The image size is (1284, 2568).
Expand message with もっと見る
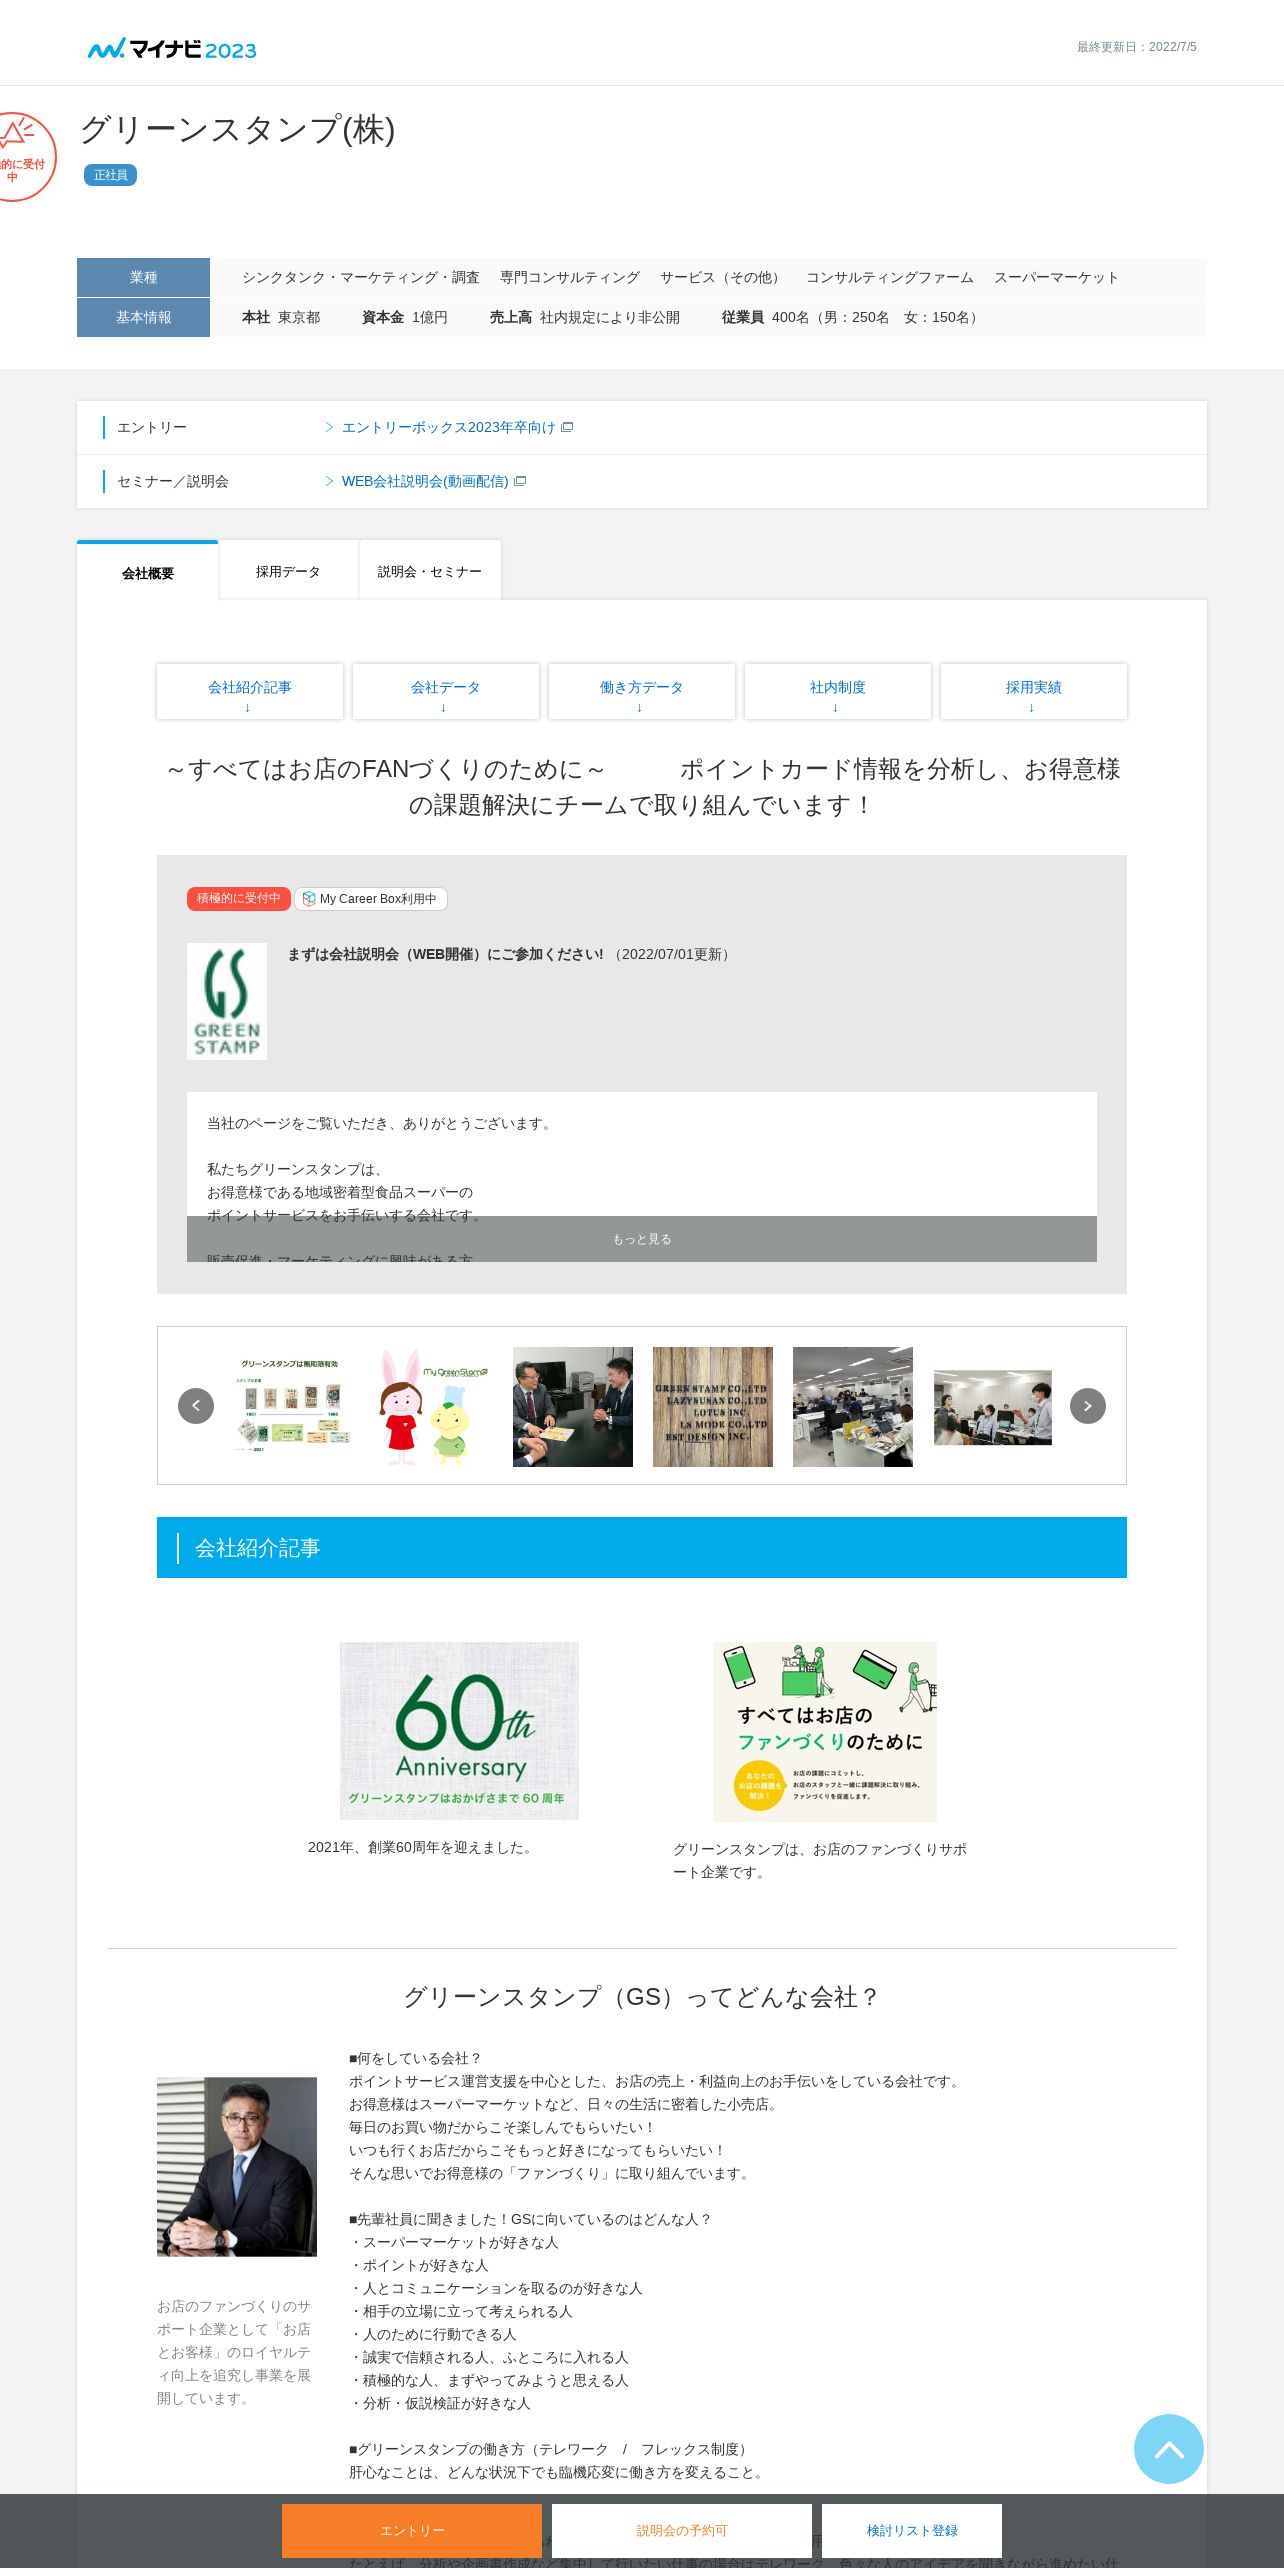pyautogui.click(x=642, y=1239)
